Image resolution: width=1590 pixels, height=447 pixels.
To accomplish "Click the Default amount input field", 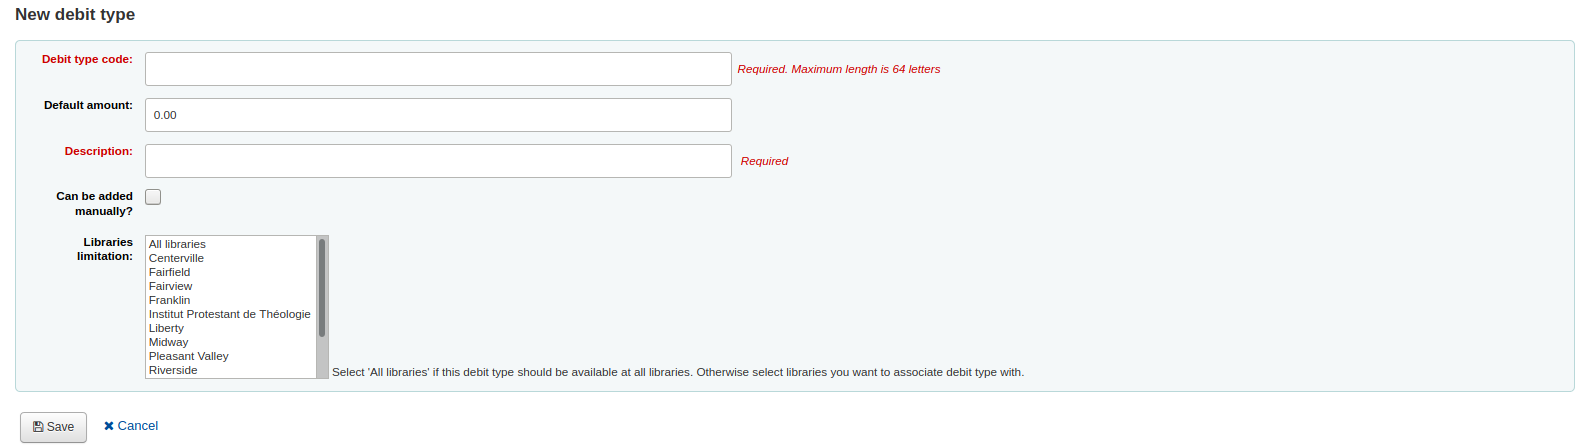I will coord(438,115).
